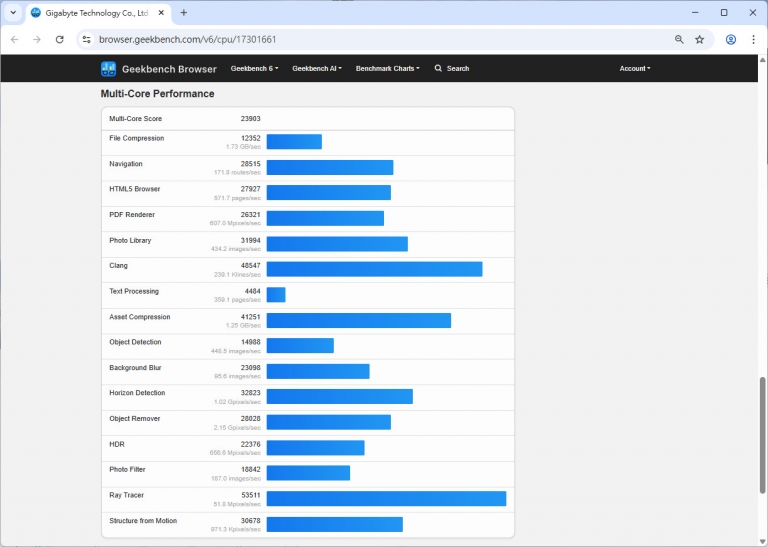768x547 pixels.
Task: Click the URL address bar field
Action: [380, 39]
